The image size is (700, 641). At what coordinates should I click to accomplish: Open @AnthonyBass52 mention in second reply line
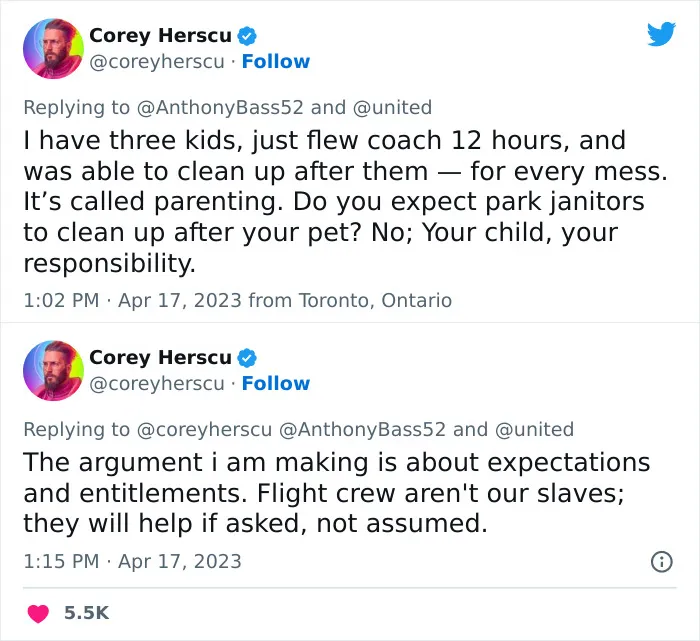362,429
